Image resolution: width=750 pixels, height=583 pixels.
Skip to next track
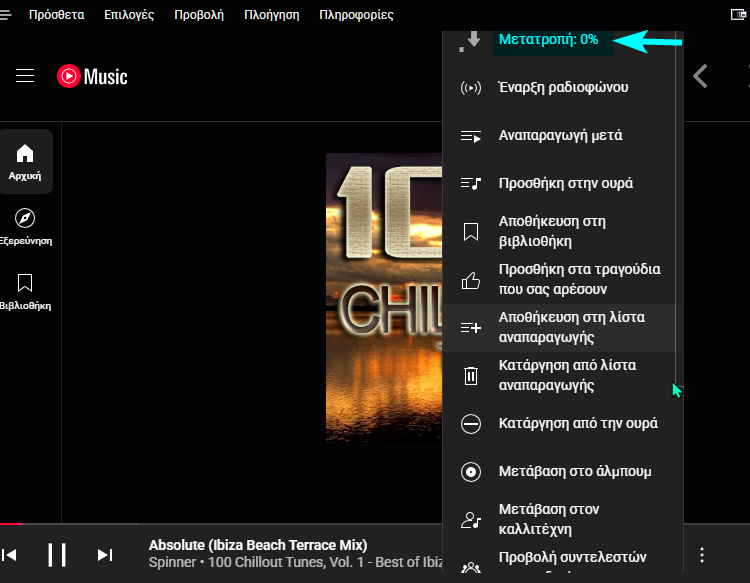[x=105, y=555]
